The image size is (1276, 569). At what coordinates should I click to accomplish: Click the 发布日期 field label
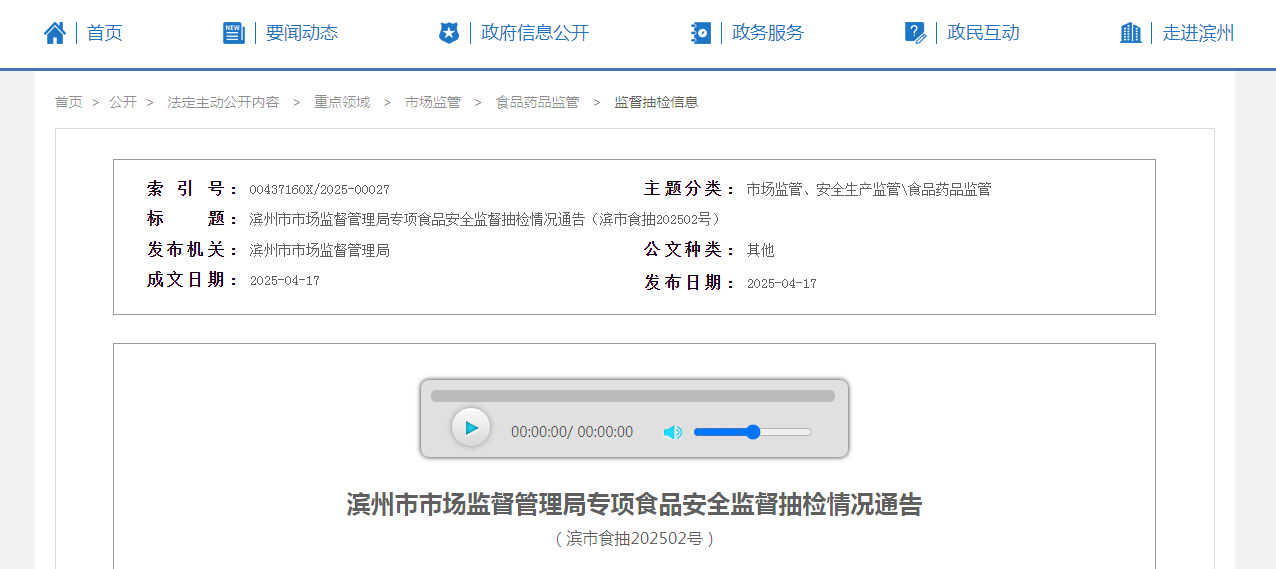[x=690, y=283]
